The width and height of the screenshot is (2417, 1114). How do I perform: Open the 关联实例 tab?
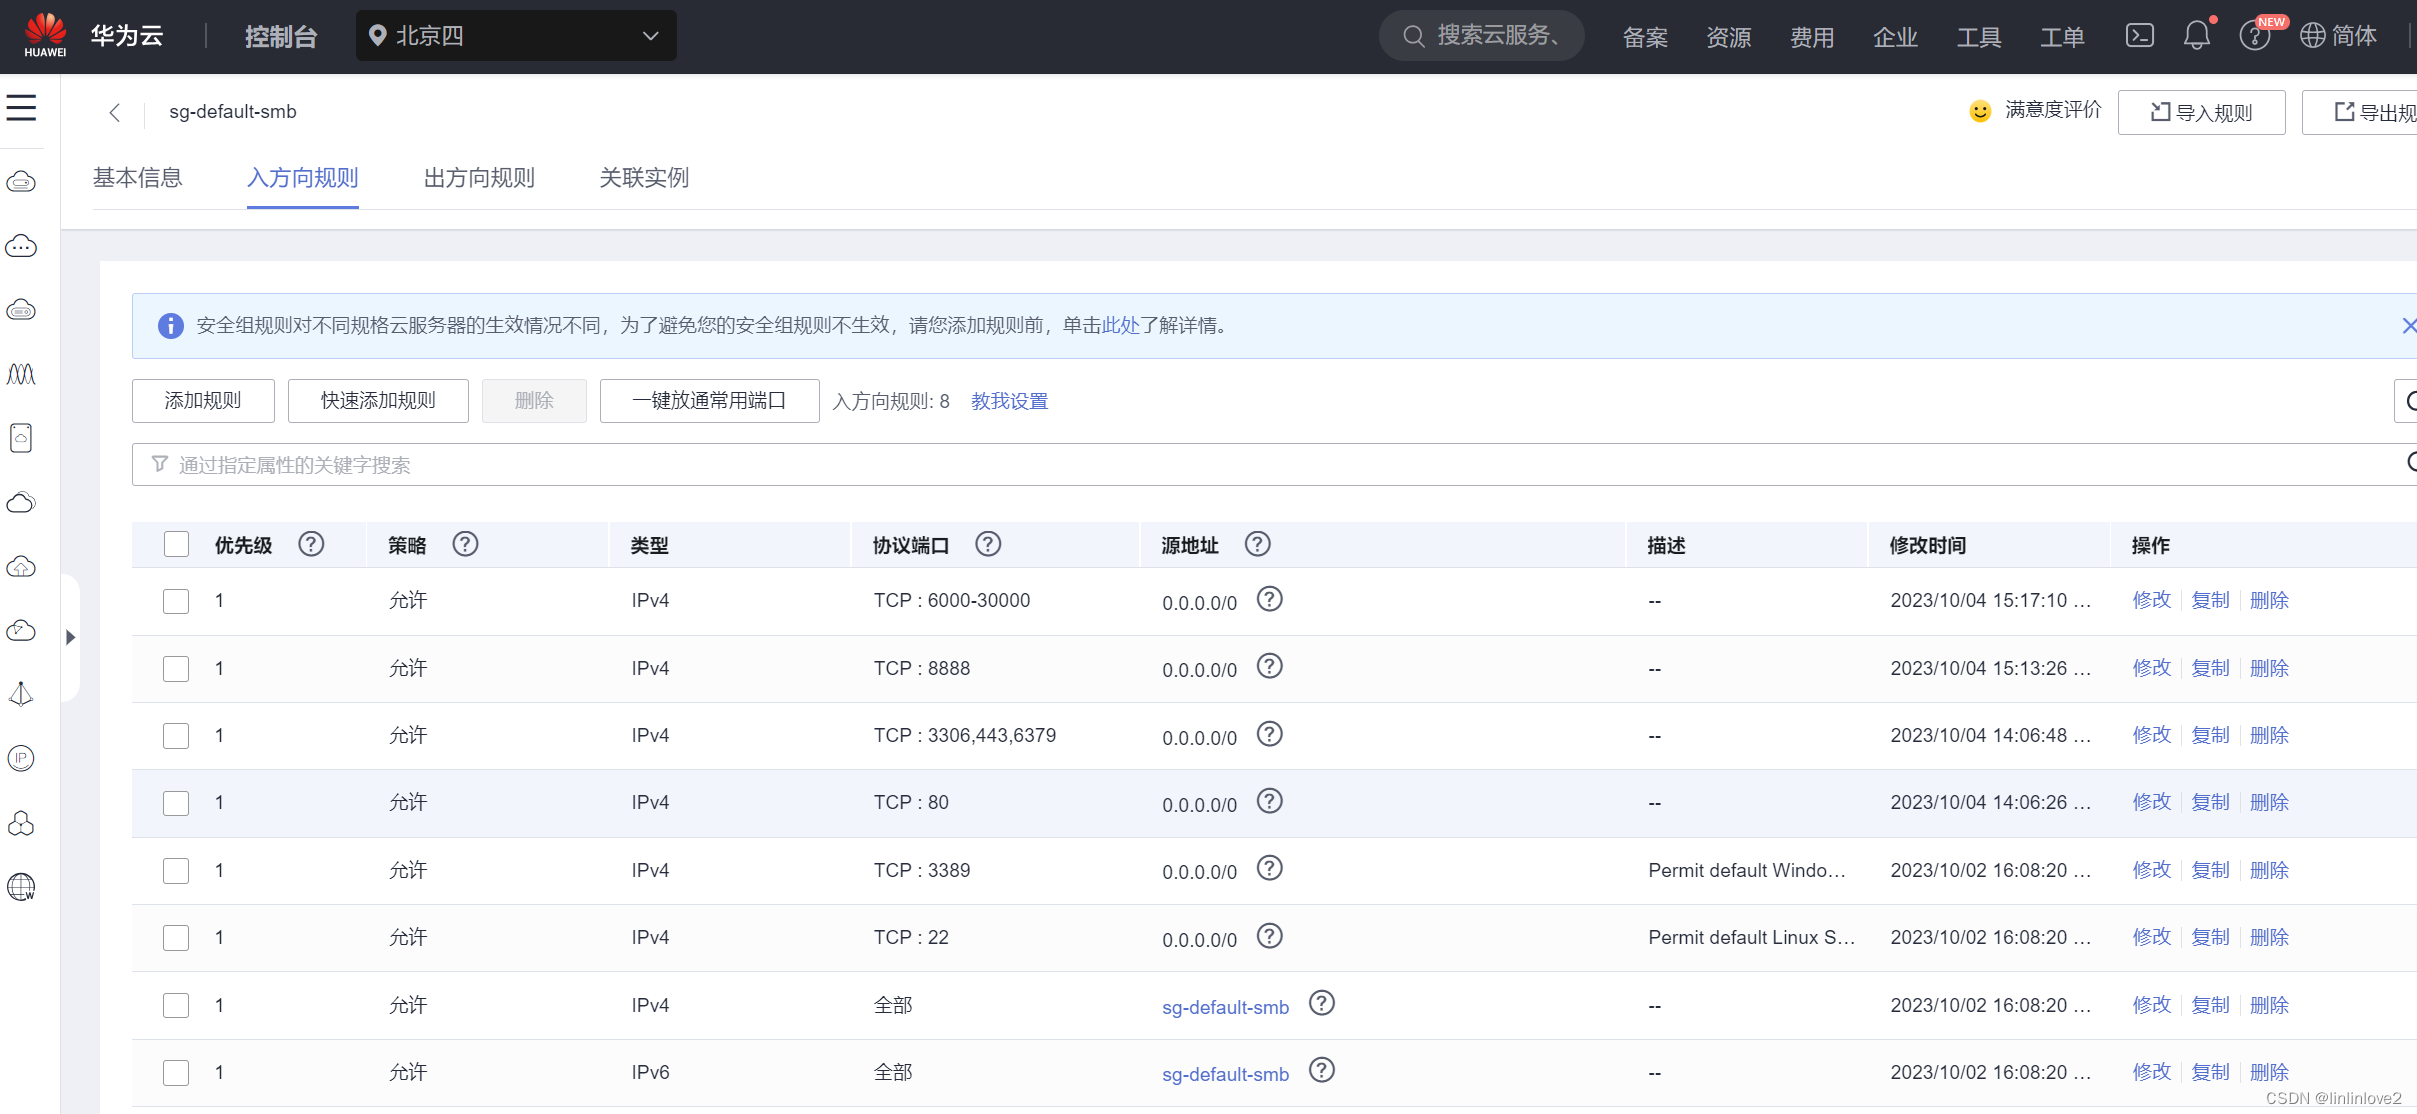[x=644, y=178]
